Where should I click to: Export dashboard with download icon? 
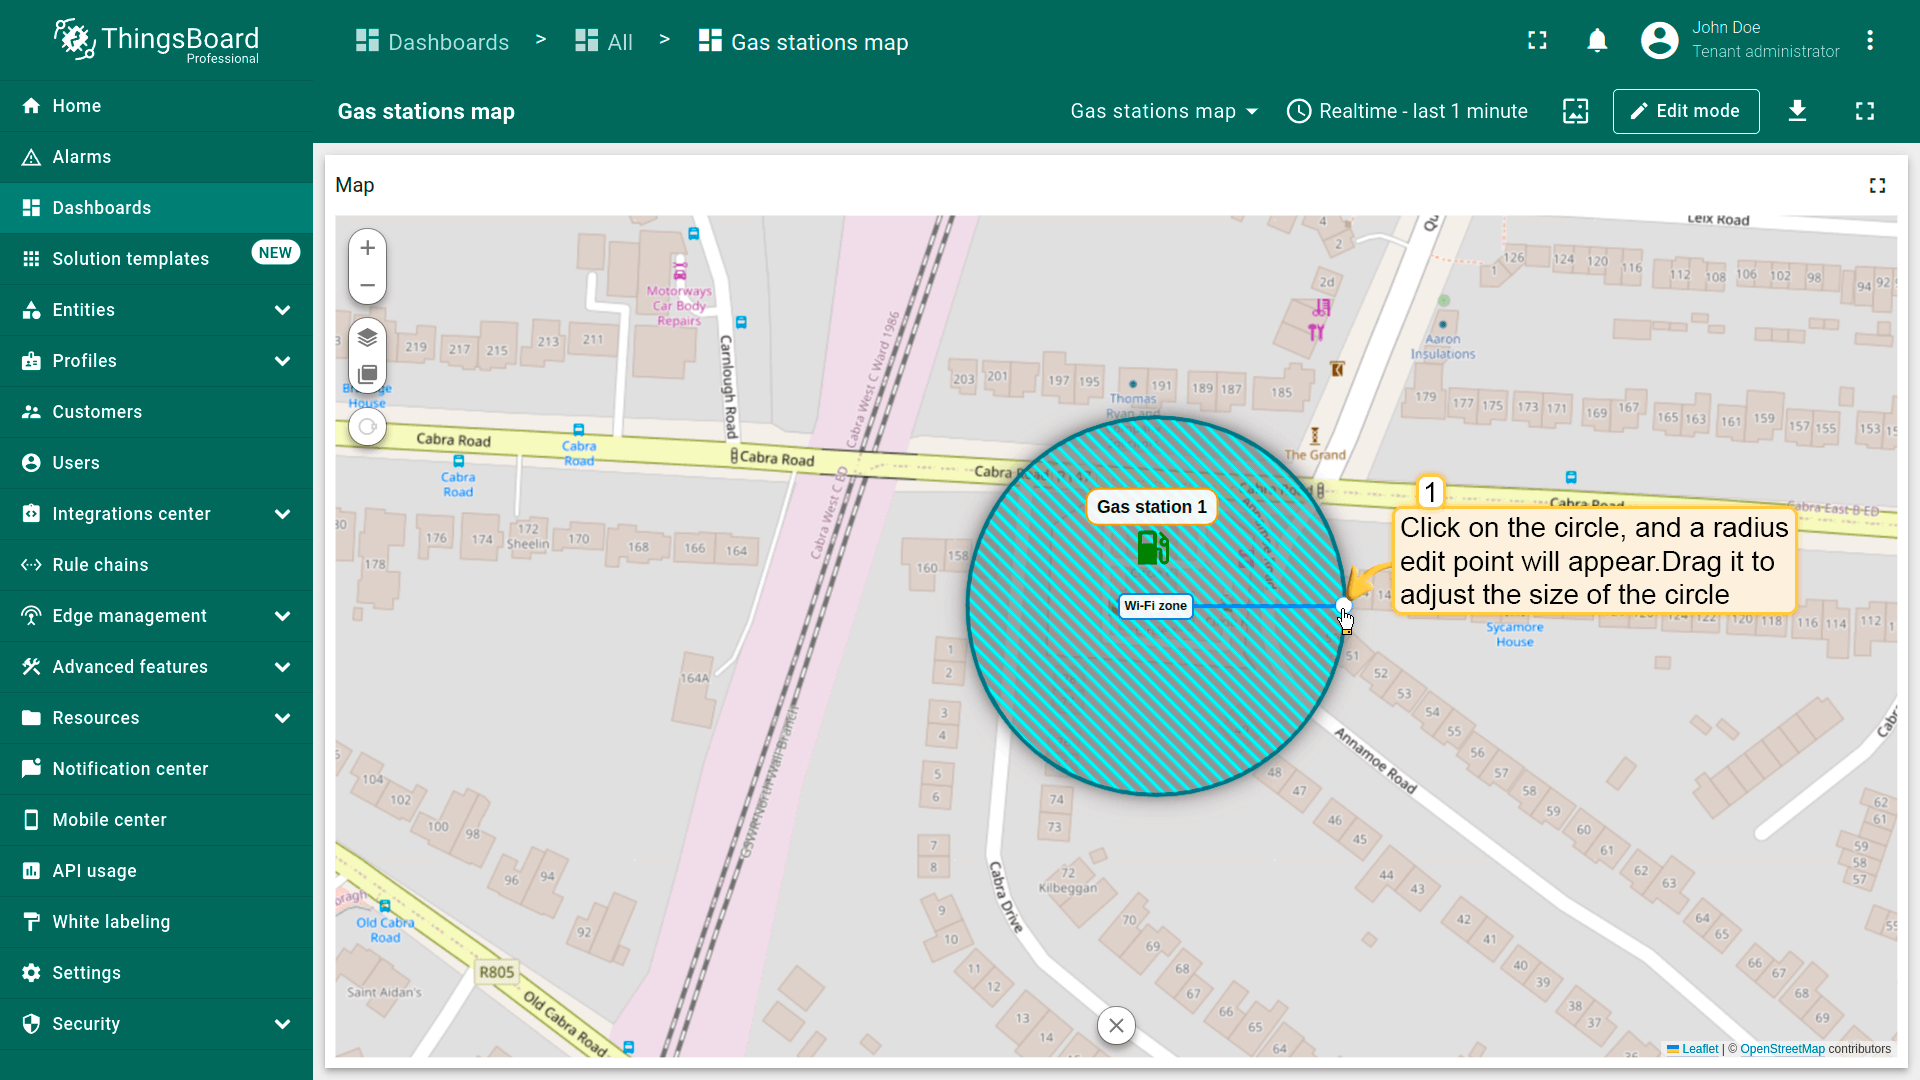point(1797,111)
